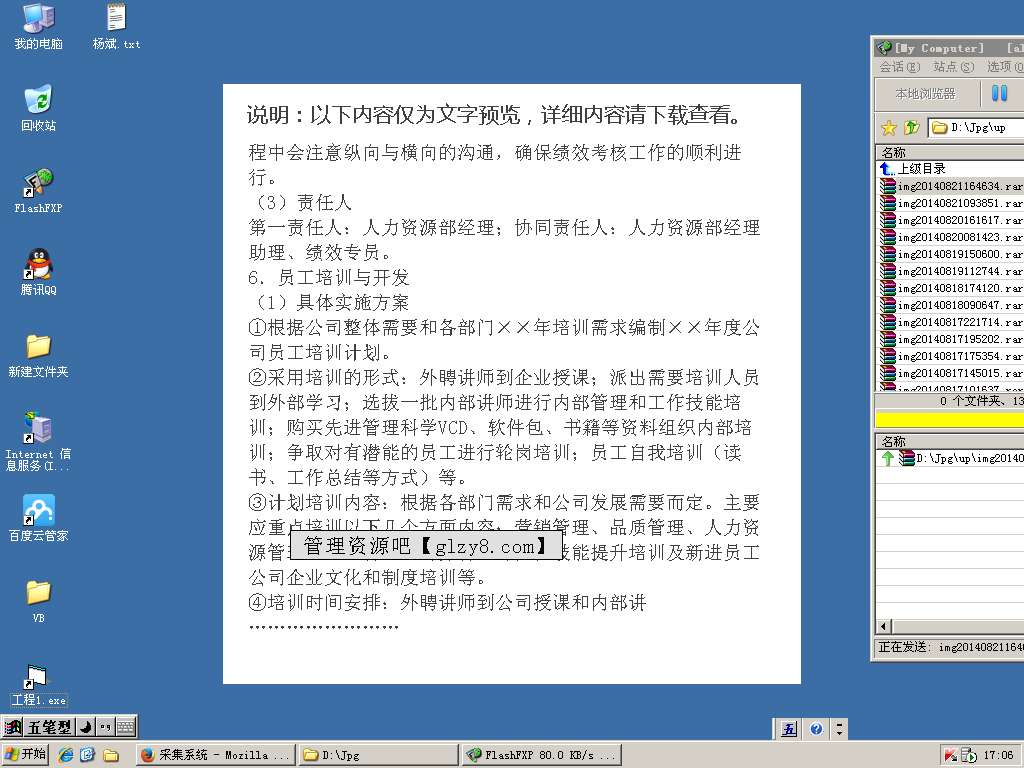Toggle the IME half-moon width icon
Viewport: 1024px width, 768px height.
pos(86,726)
